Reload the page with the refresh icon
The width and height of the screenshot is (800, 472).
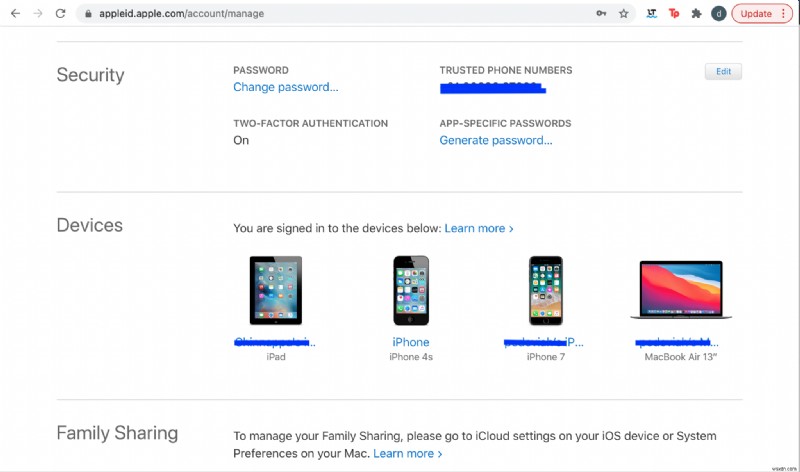(60, 14)
